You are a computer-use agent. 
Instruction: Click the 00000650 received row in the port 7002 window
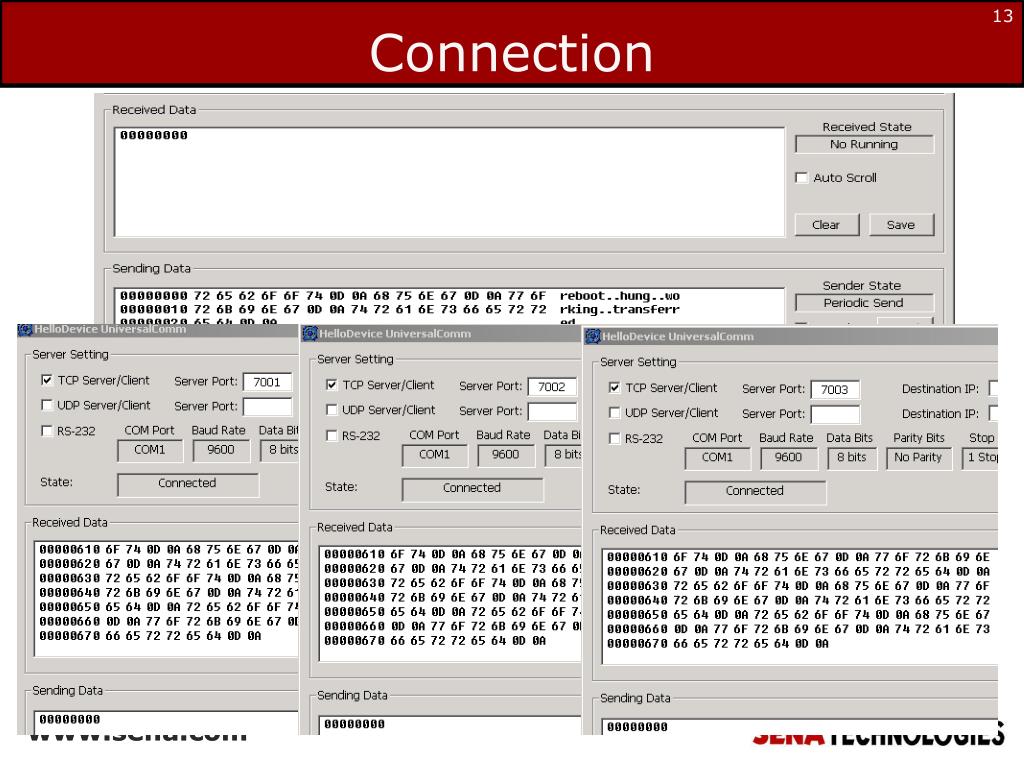[x=453, y=612]
